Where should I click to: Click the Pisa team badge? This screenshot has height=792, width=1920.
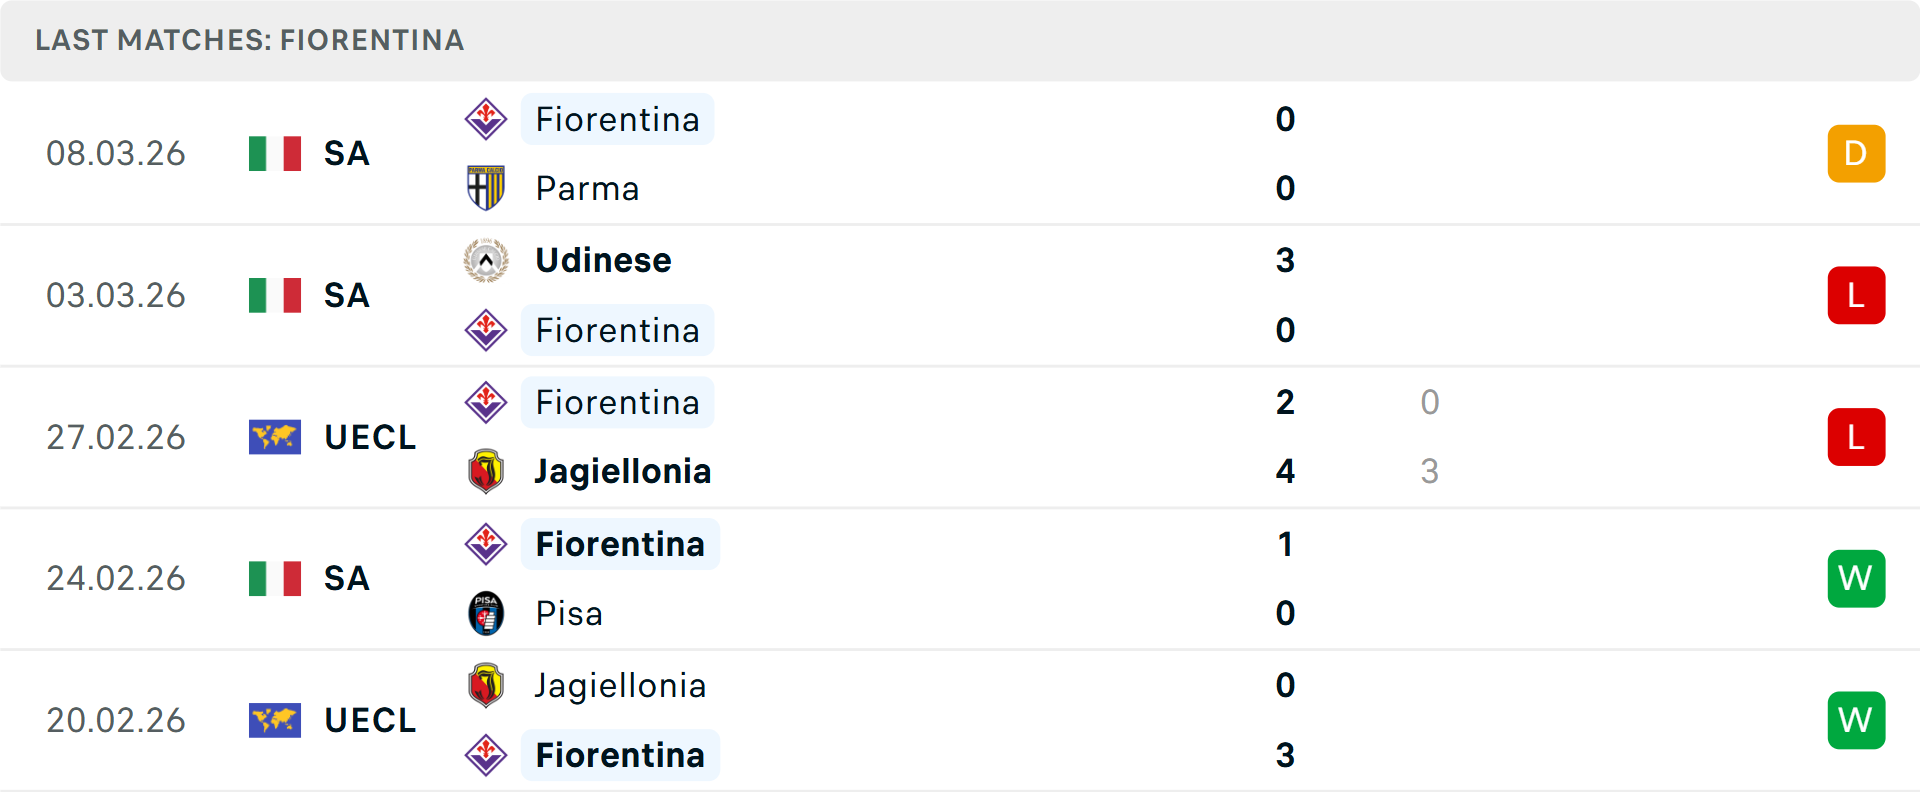(x=486, y=613)
